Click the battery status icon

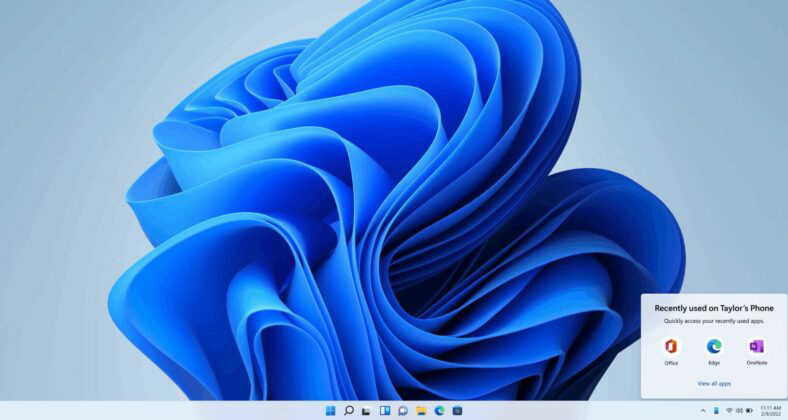coord(749,410)
